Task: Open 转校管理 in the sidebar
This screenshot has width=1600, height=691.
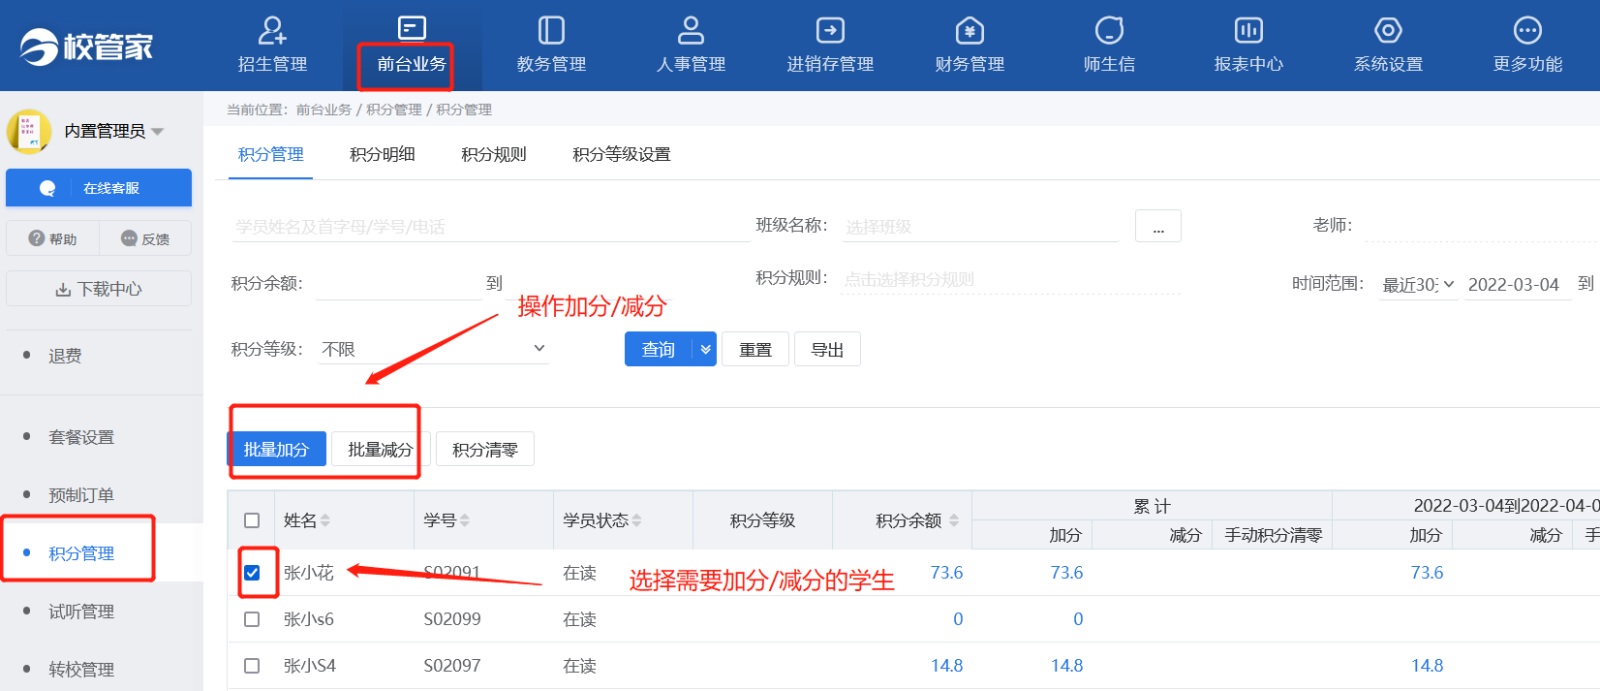Action: tap(81, 669)
